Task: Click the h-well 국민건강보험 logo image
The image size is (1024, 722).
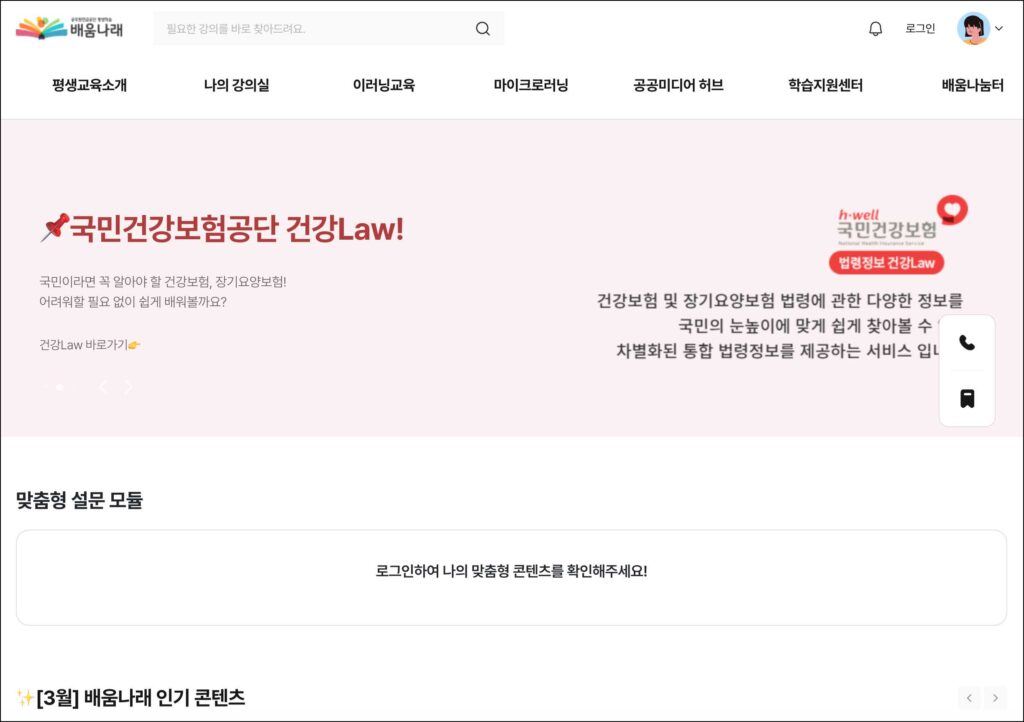Action: coord(901,221)
